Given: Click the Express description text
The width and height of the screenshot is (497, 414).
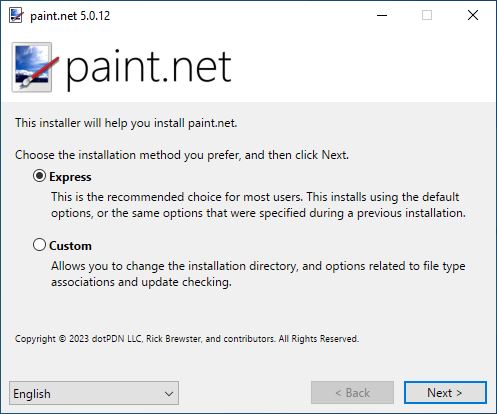Looking at the screenshot, I should [x=258, y=205].
